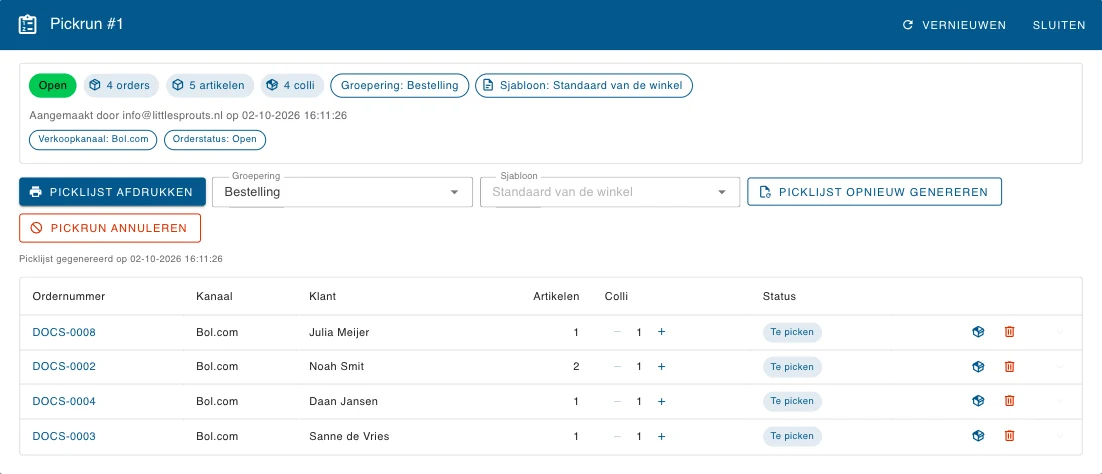Click Te picken status for Noah Smit
Image resolution: width=1102 pixels, height=474 pixels.
click(x=792, y=366)
